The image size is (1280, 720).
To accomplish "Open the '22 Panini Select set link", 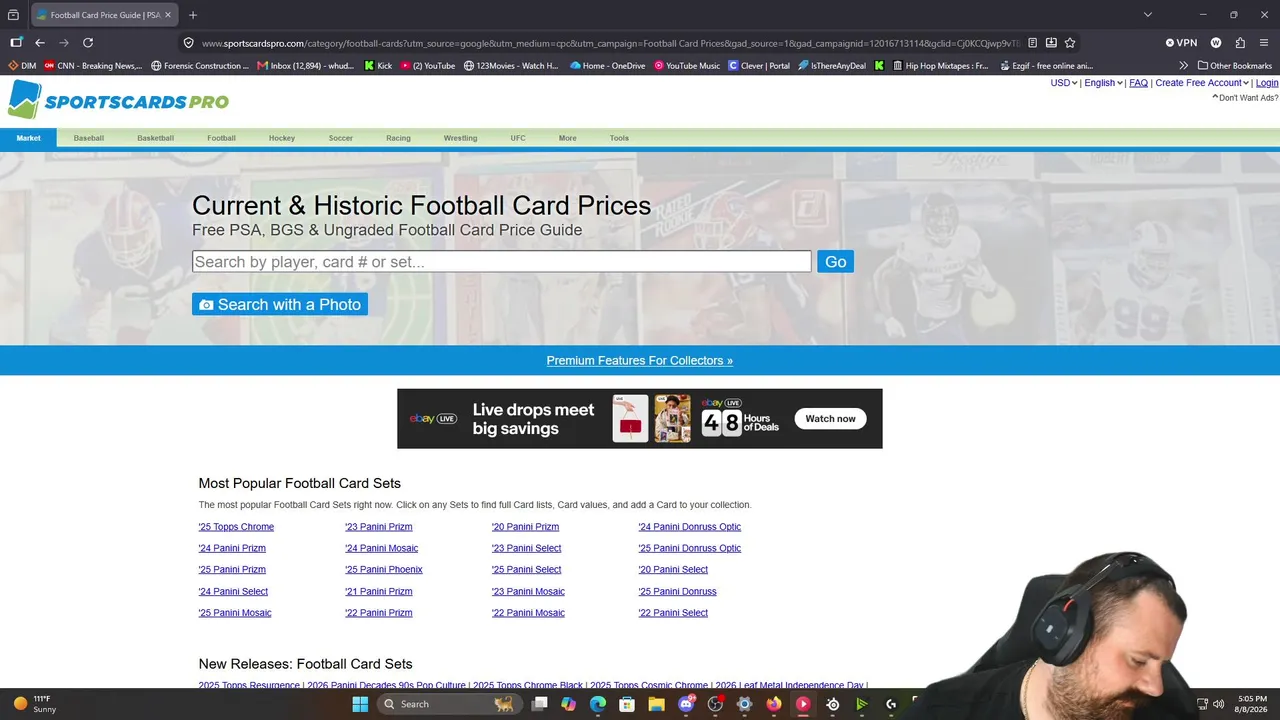I will 673,613.
